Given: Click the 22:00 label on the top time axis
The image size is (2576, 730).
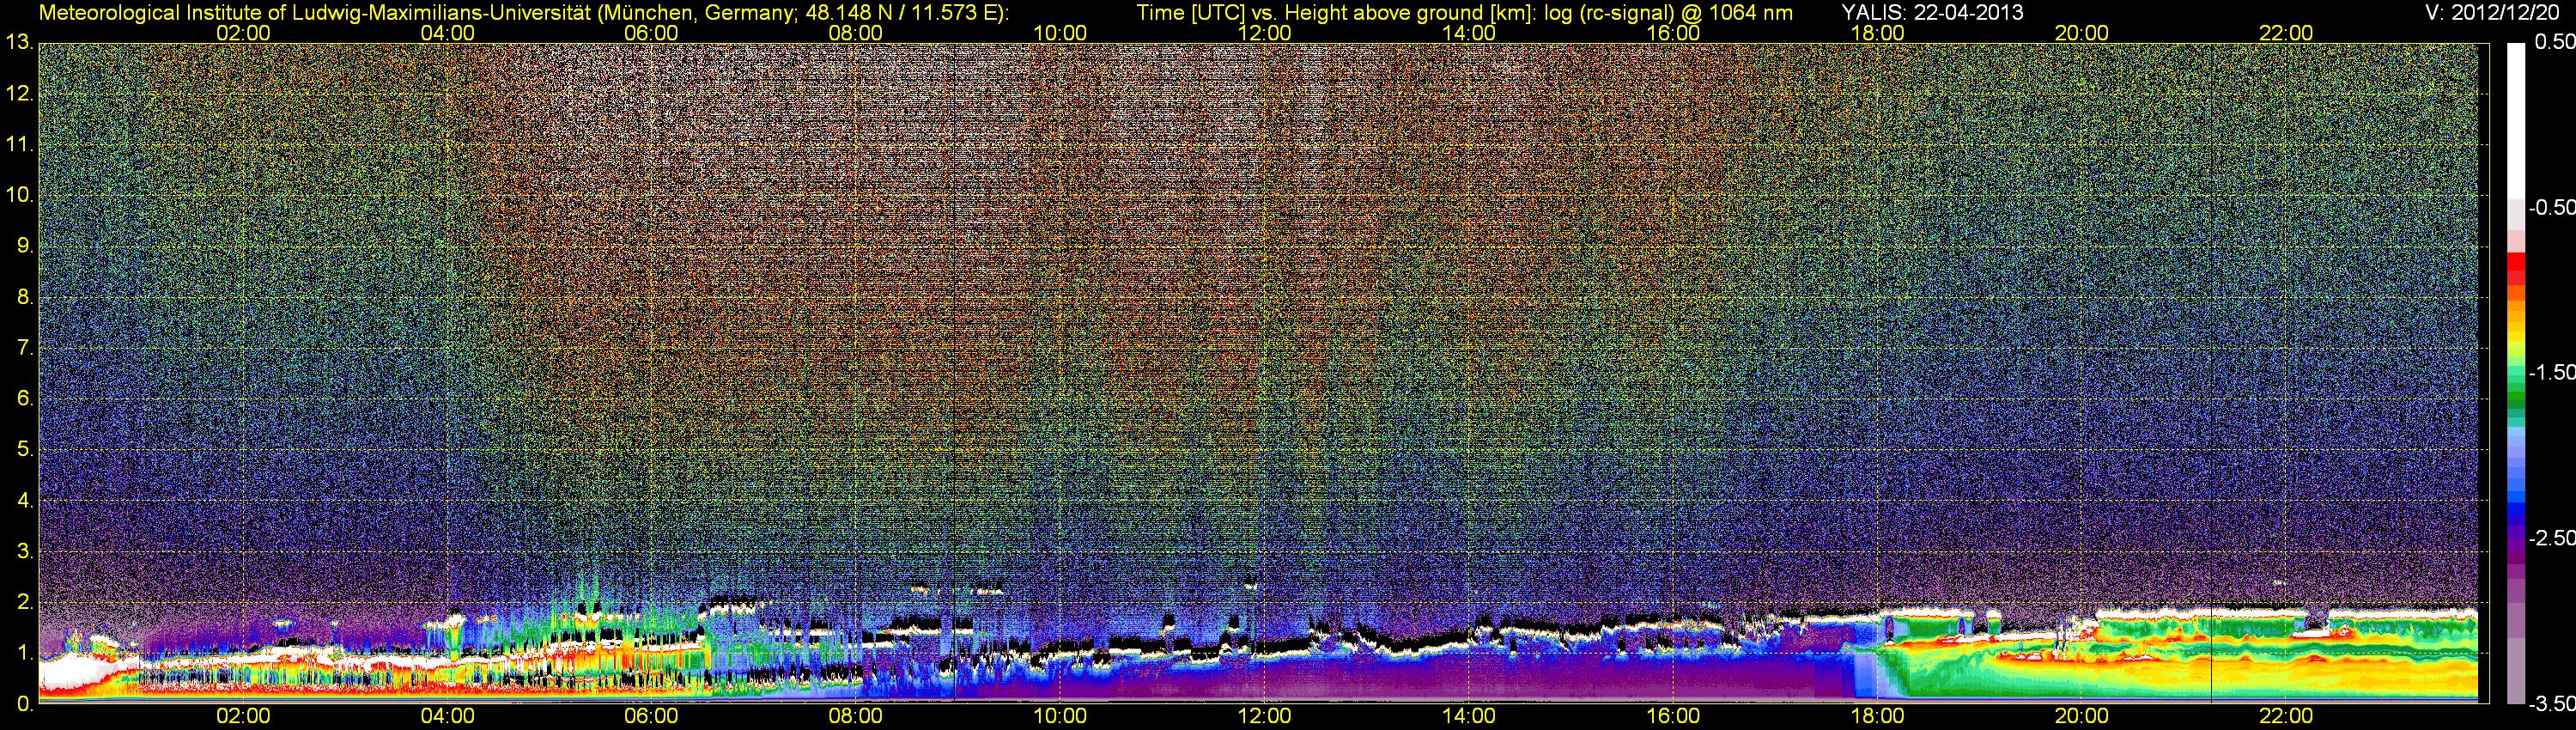Looking at the screenshot, I should [x=2286, y=32].
